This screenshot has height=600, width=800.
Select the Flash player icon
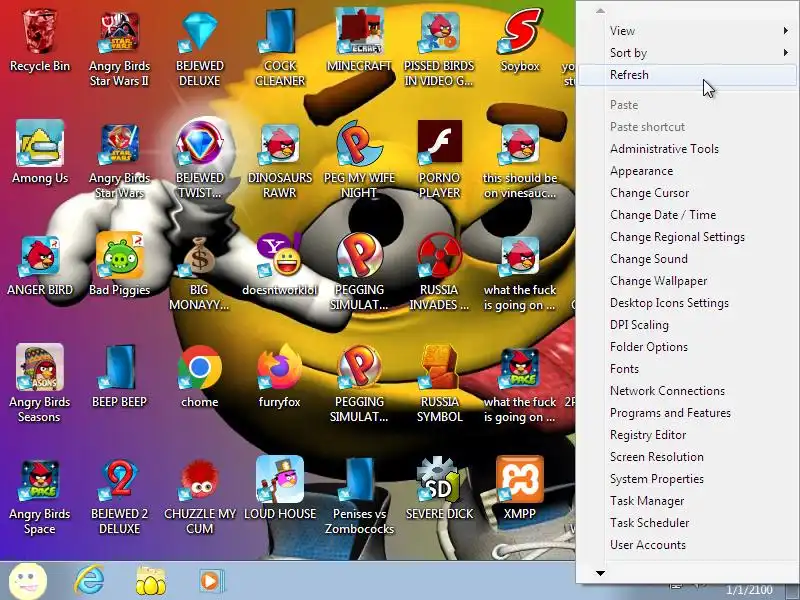[x=439, y=142]
